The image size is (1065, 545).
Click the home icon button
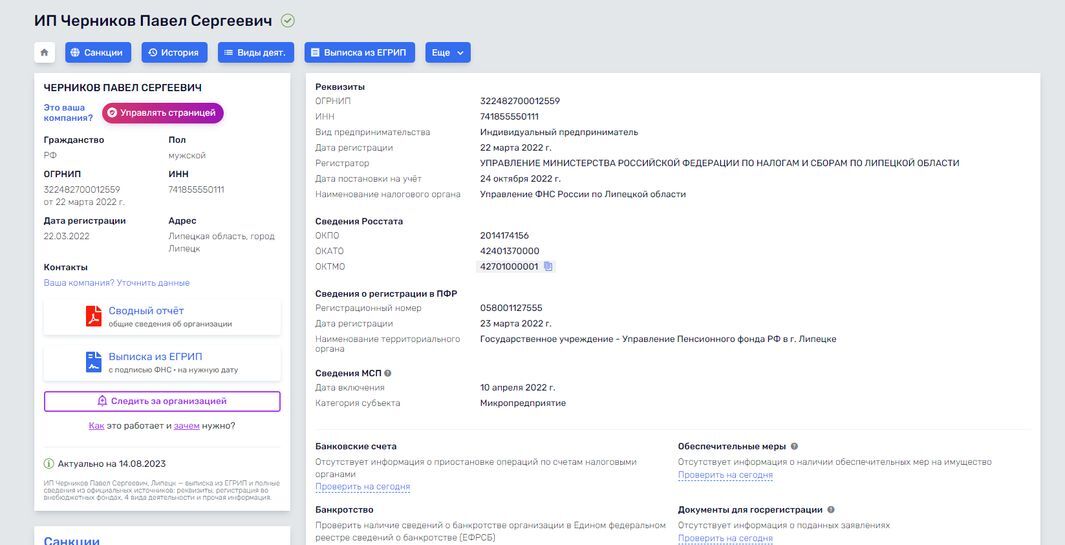44,53
